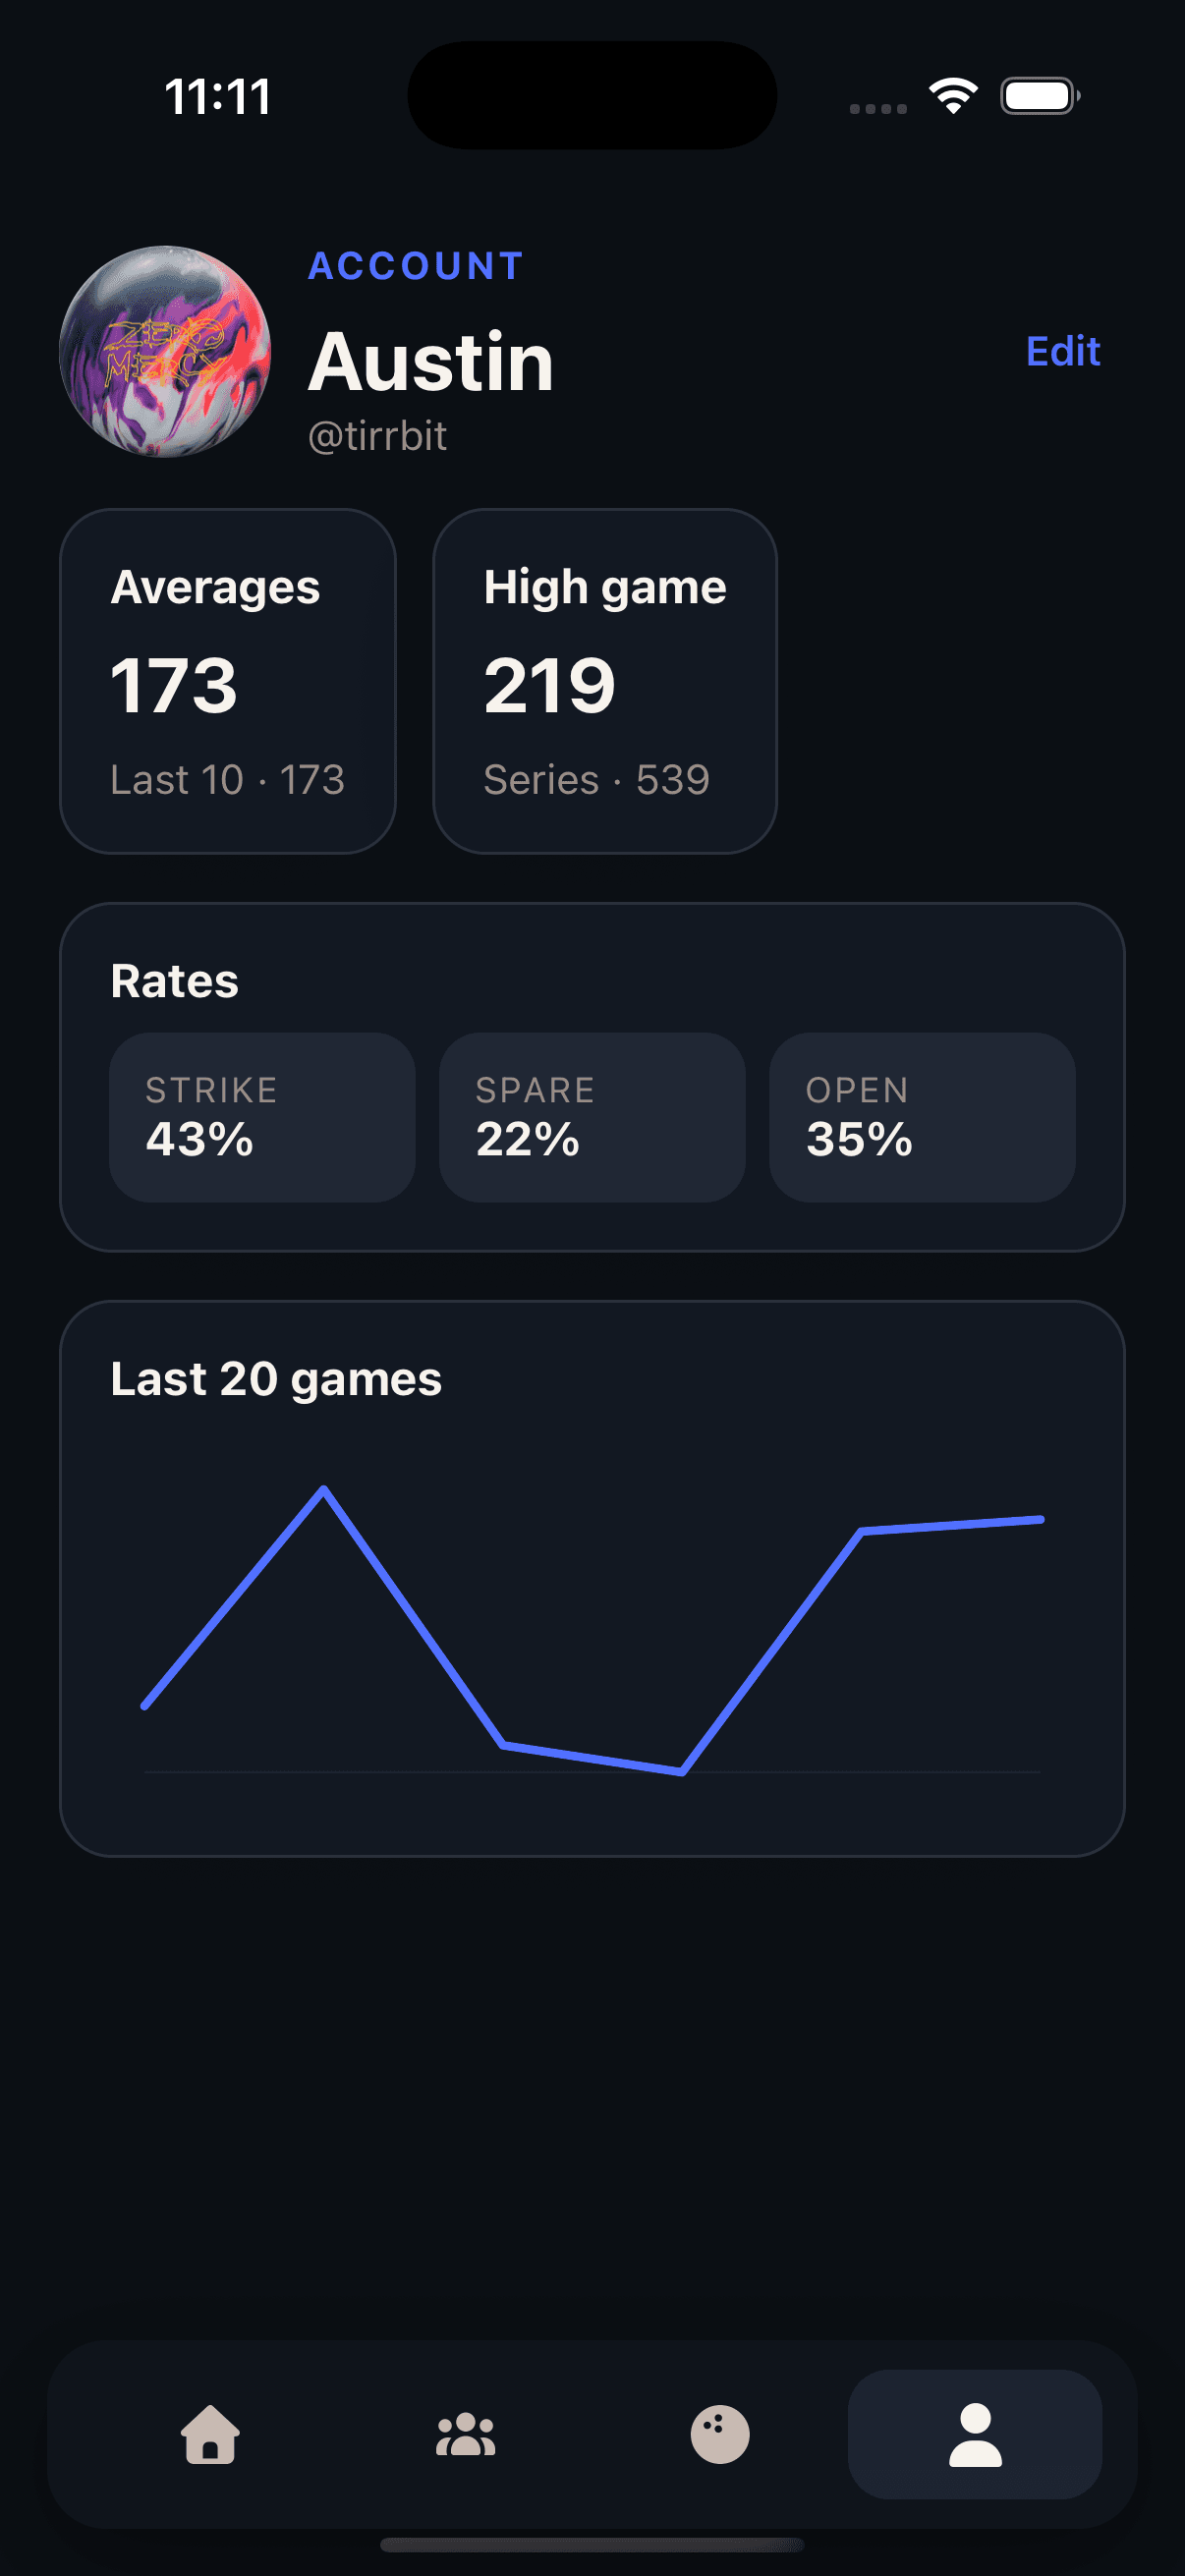1185x2576 pixels.
Task: Select the STRIKE 43% rate tile
Action: coord(261,1117)
